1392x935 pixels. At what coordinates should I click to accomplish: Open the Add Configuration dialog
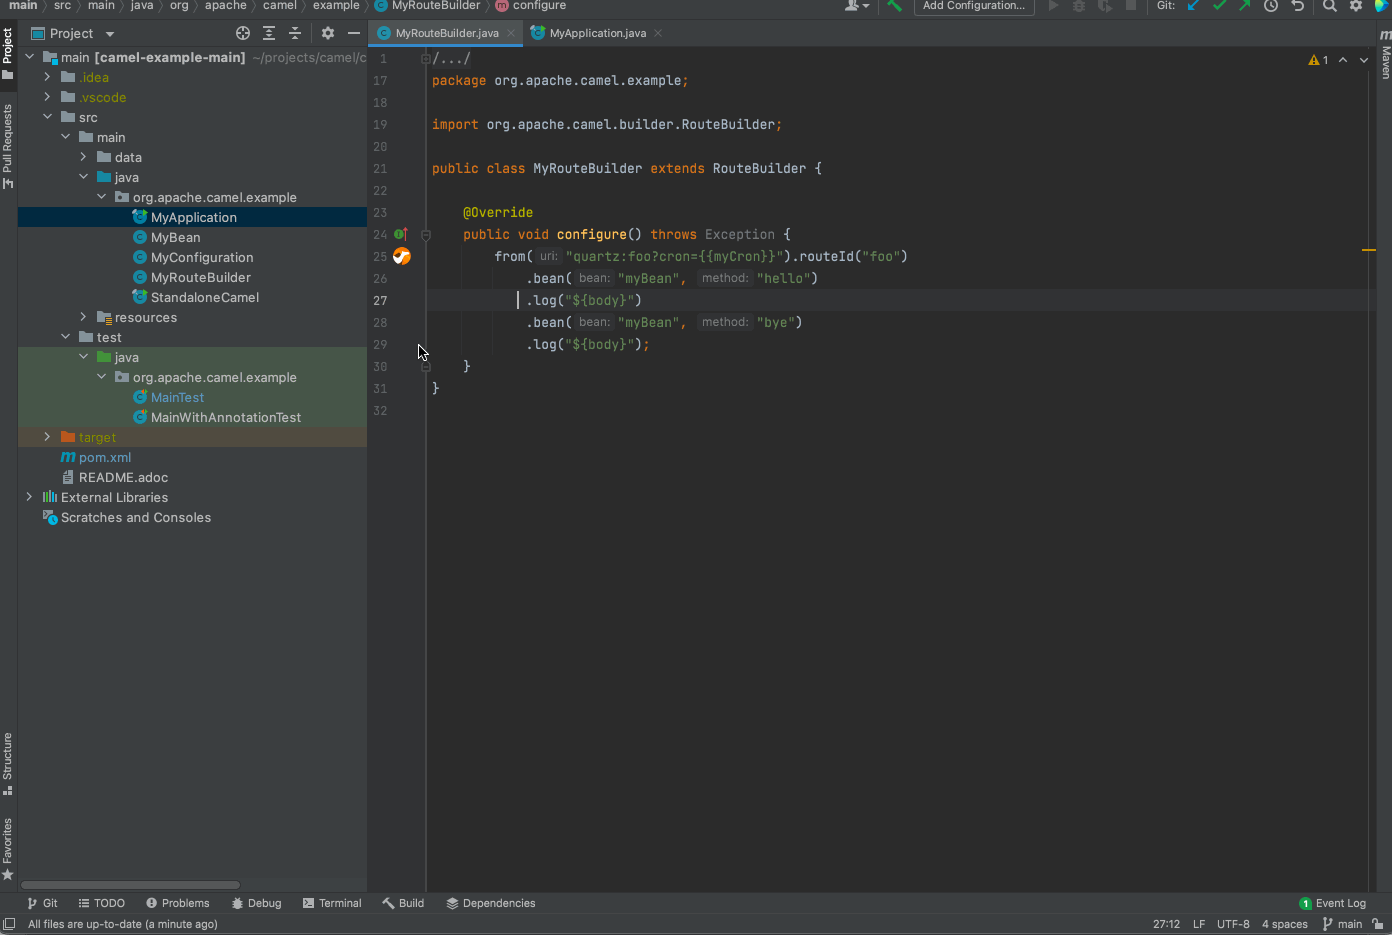[x=973, y=6]
